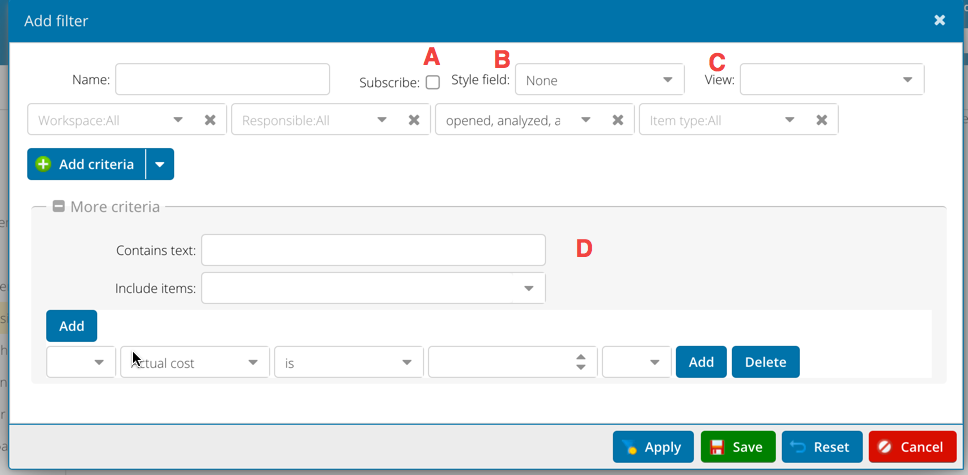
Task: Save the filter
Action: [x=737, y=447]
